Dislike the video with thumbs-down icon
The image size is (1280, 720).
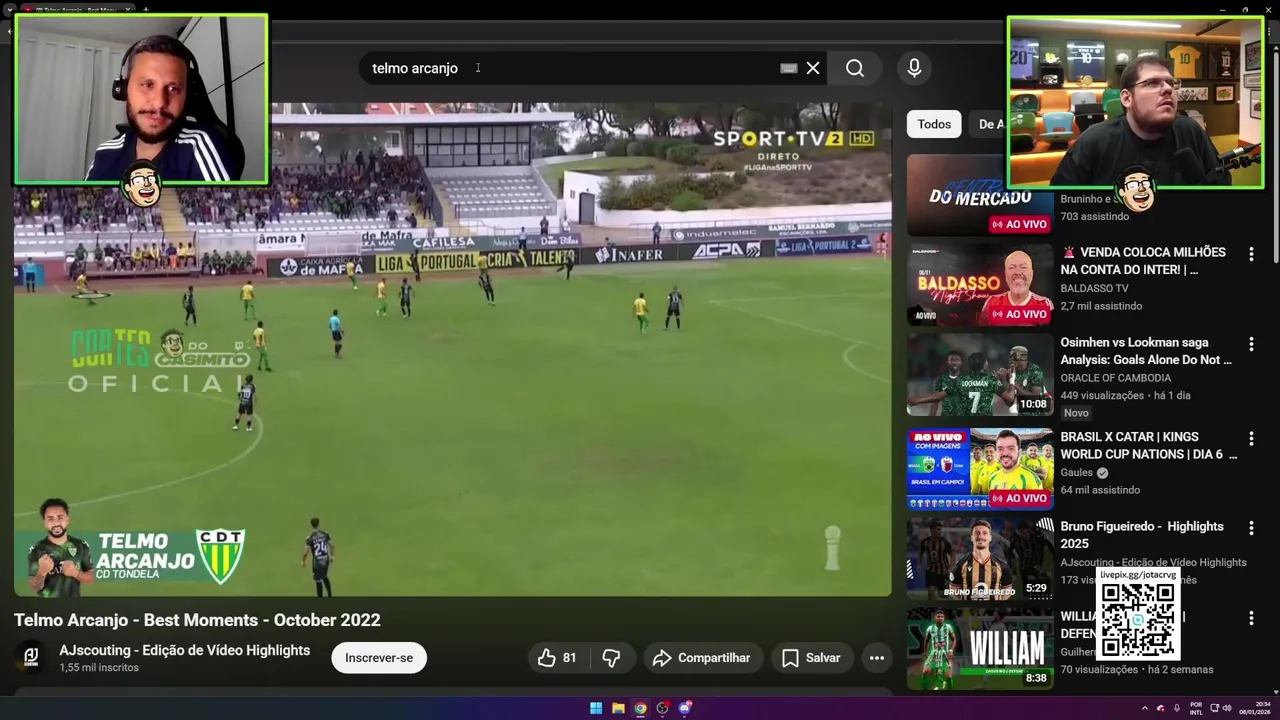click(611, 658)
